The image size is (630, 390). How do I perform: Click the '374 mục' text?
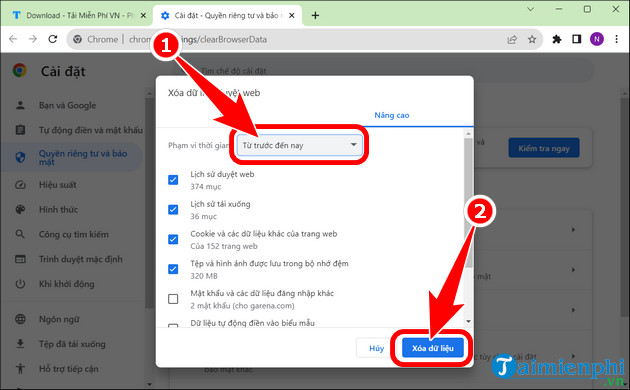click(206, 186)
